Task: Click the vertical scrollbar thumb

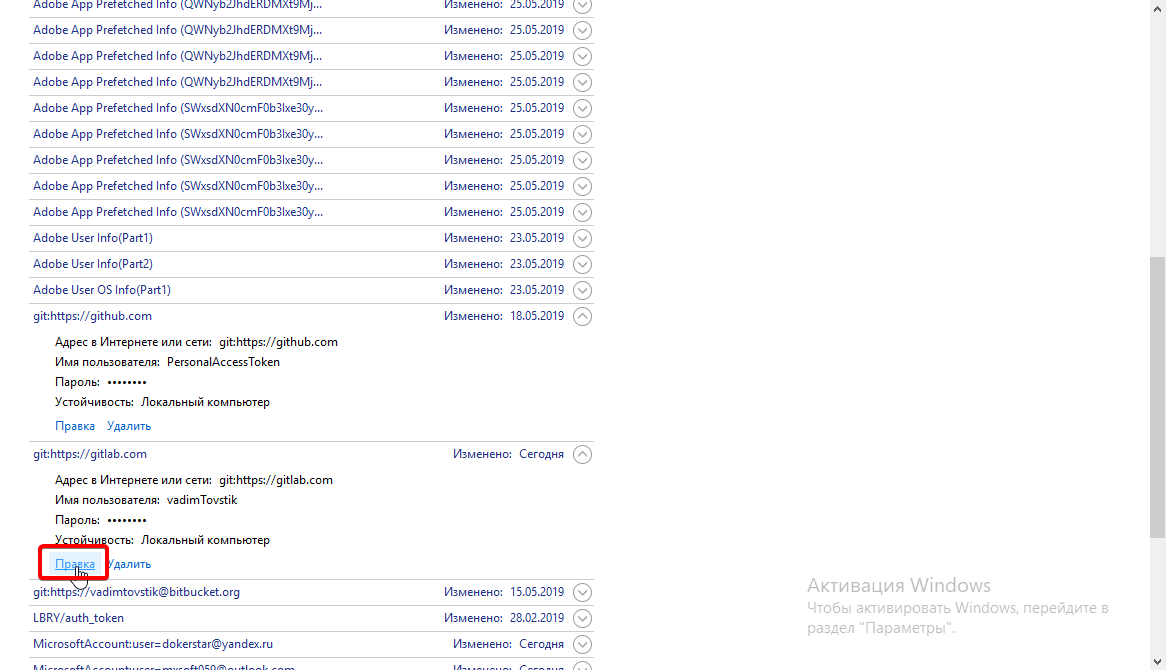Action: 1157,397
